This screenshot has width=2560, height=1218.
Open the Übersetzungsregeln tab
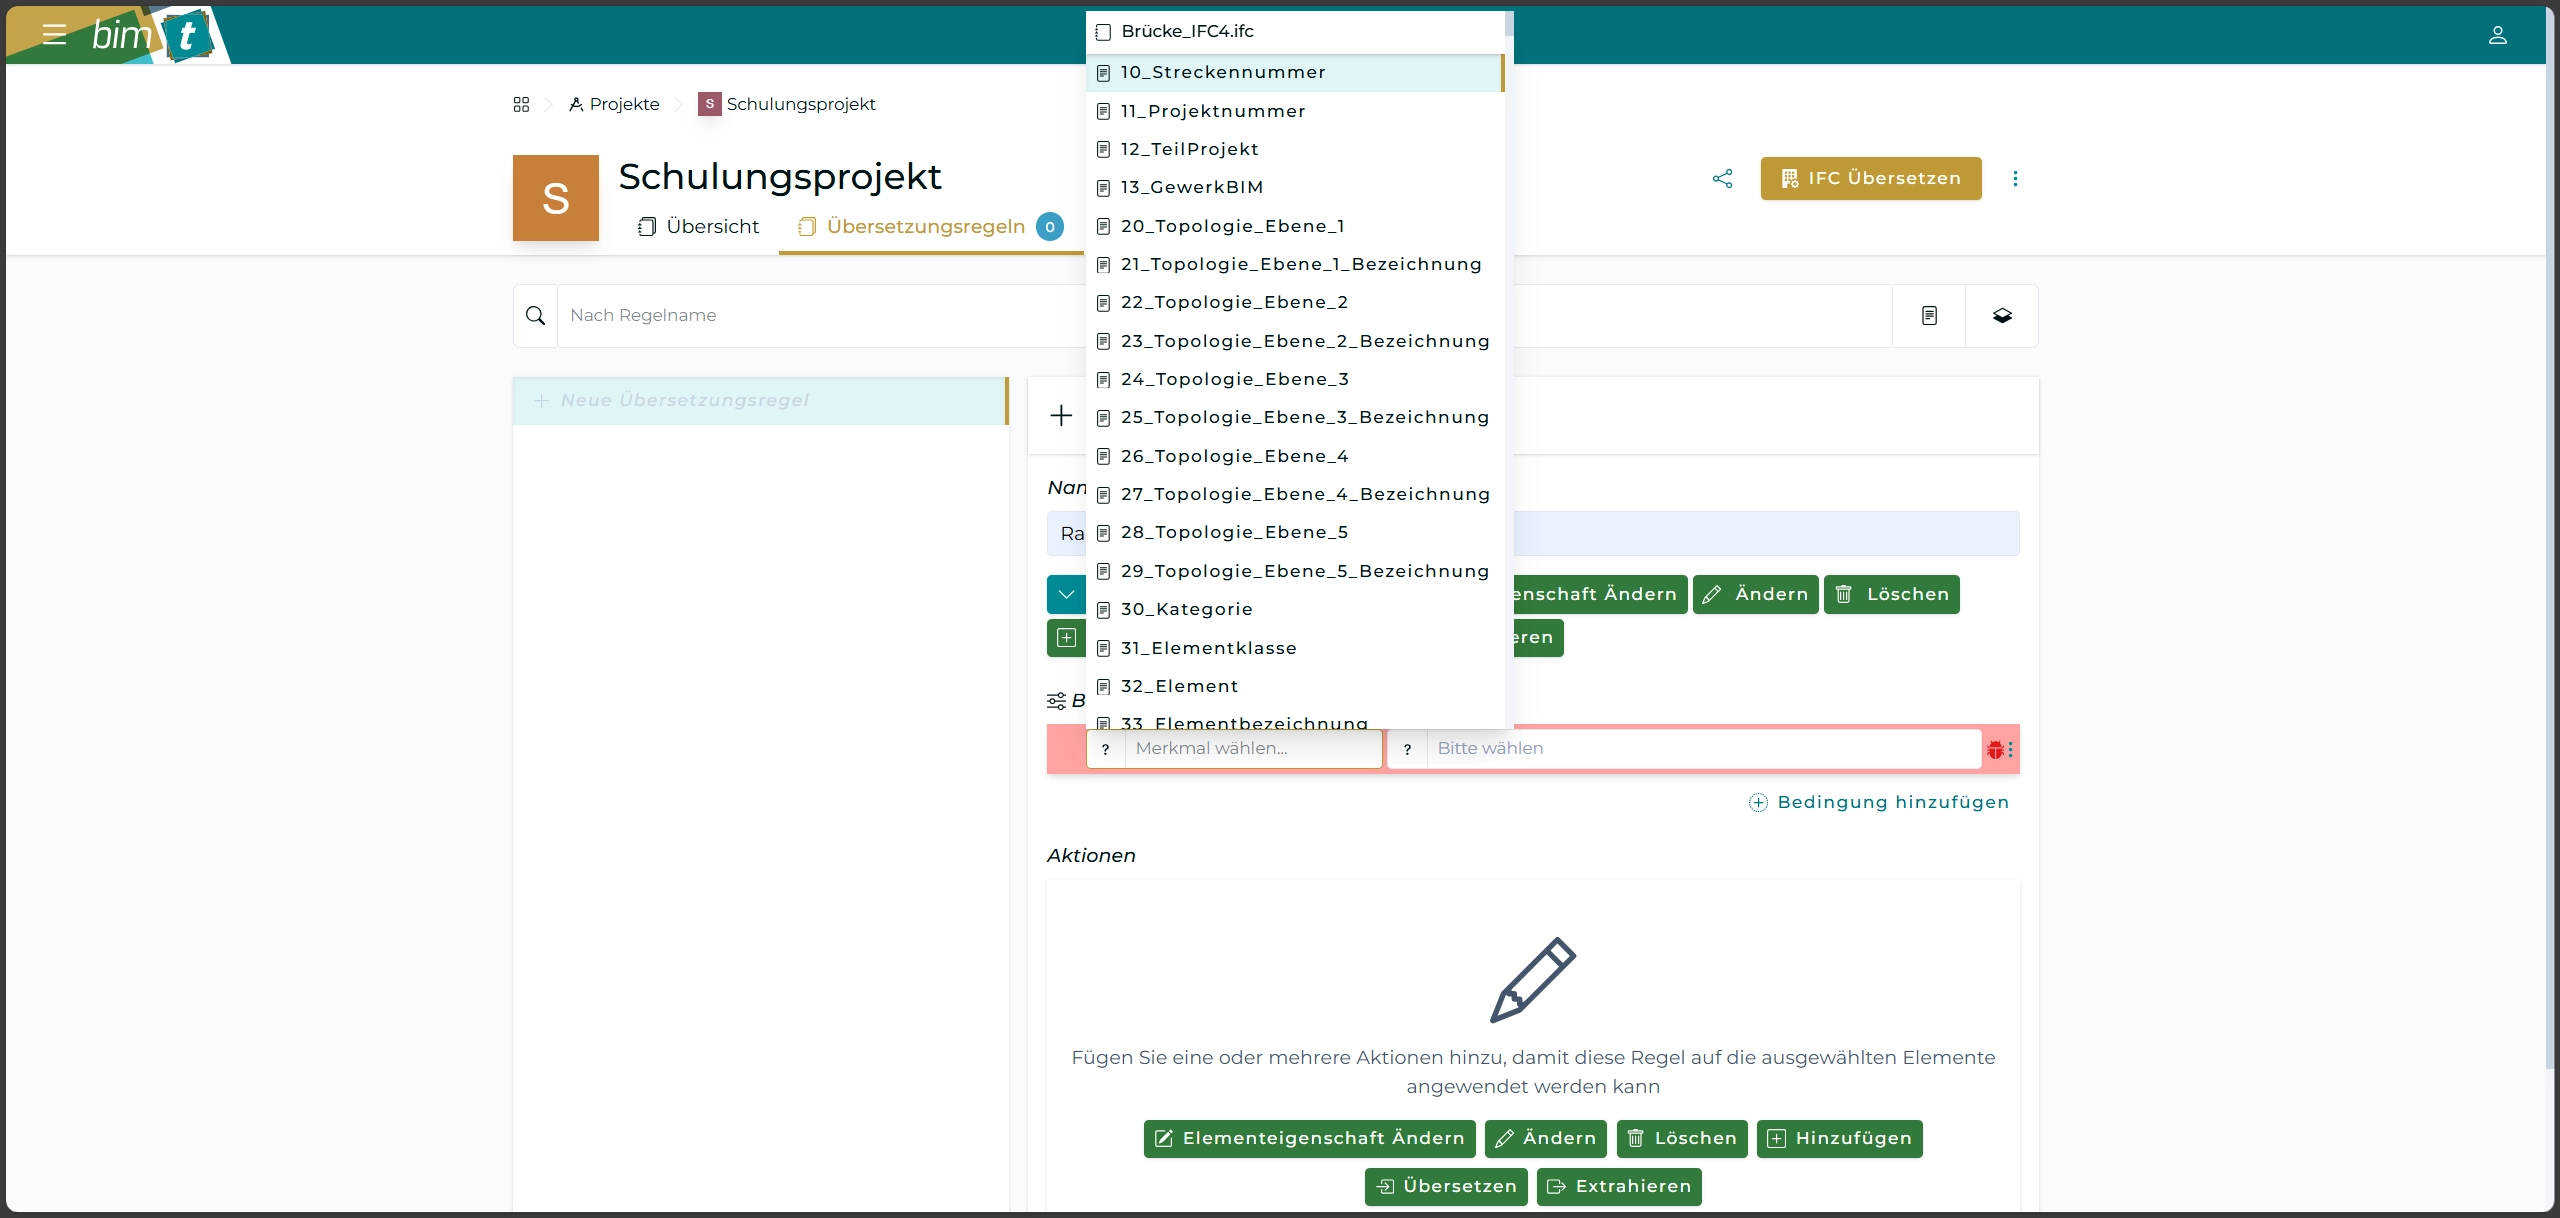coord(925,227)
